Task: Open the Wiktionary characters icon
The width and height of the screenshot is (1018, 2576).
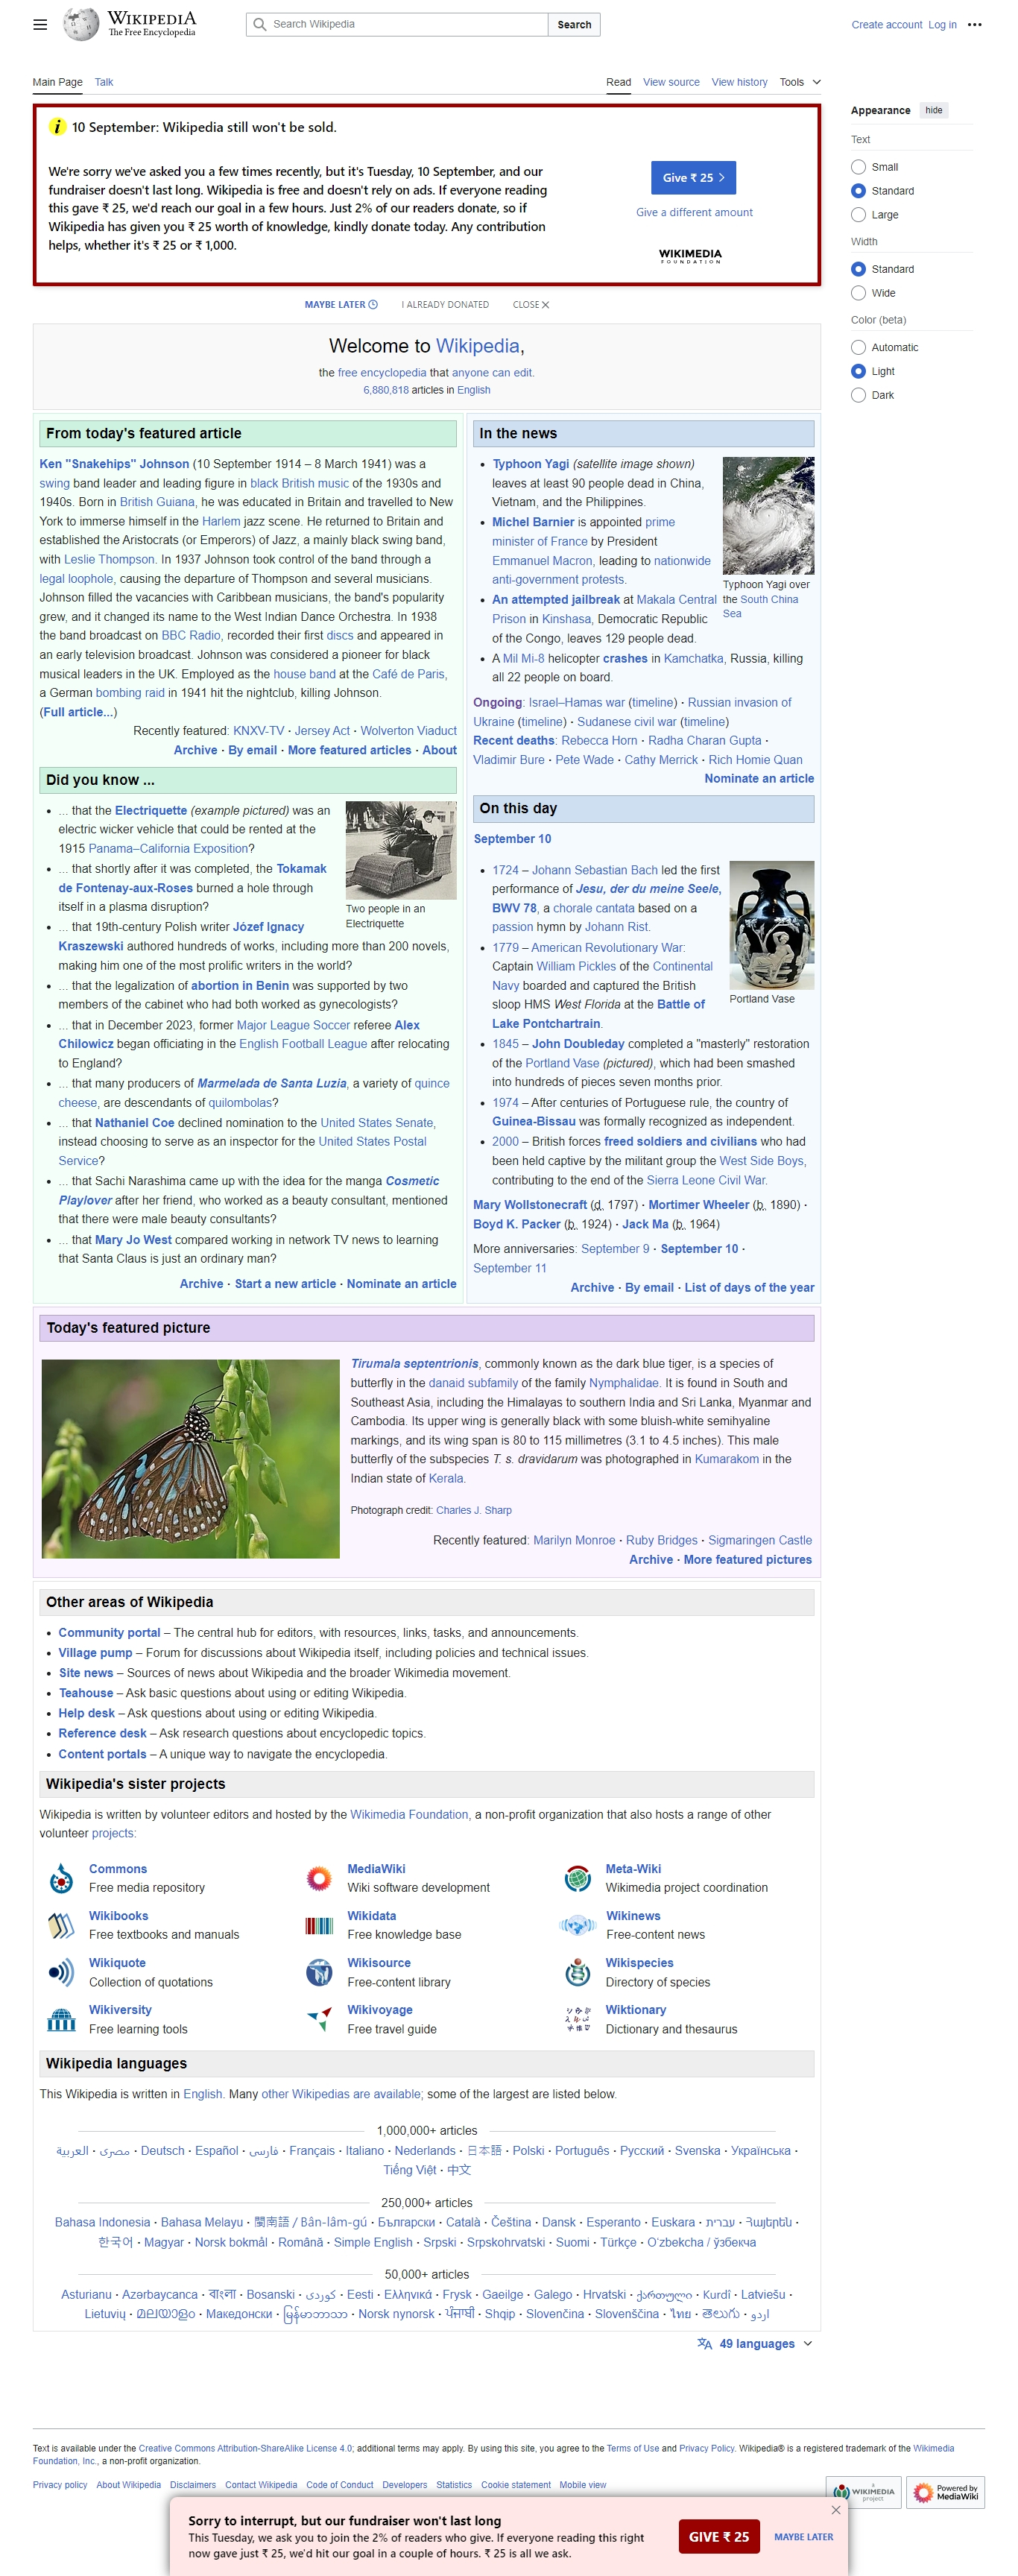Action: point(577,2019)
